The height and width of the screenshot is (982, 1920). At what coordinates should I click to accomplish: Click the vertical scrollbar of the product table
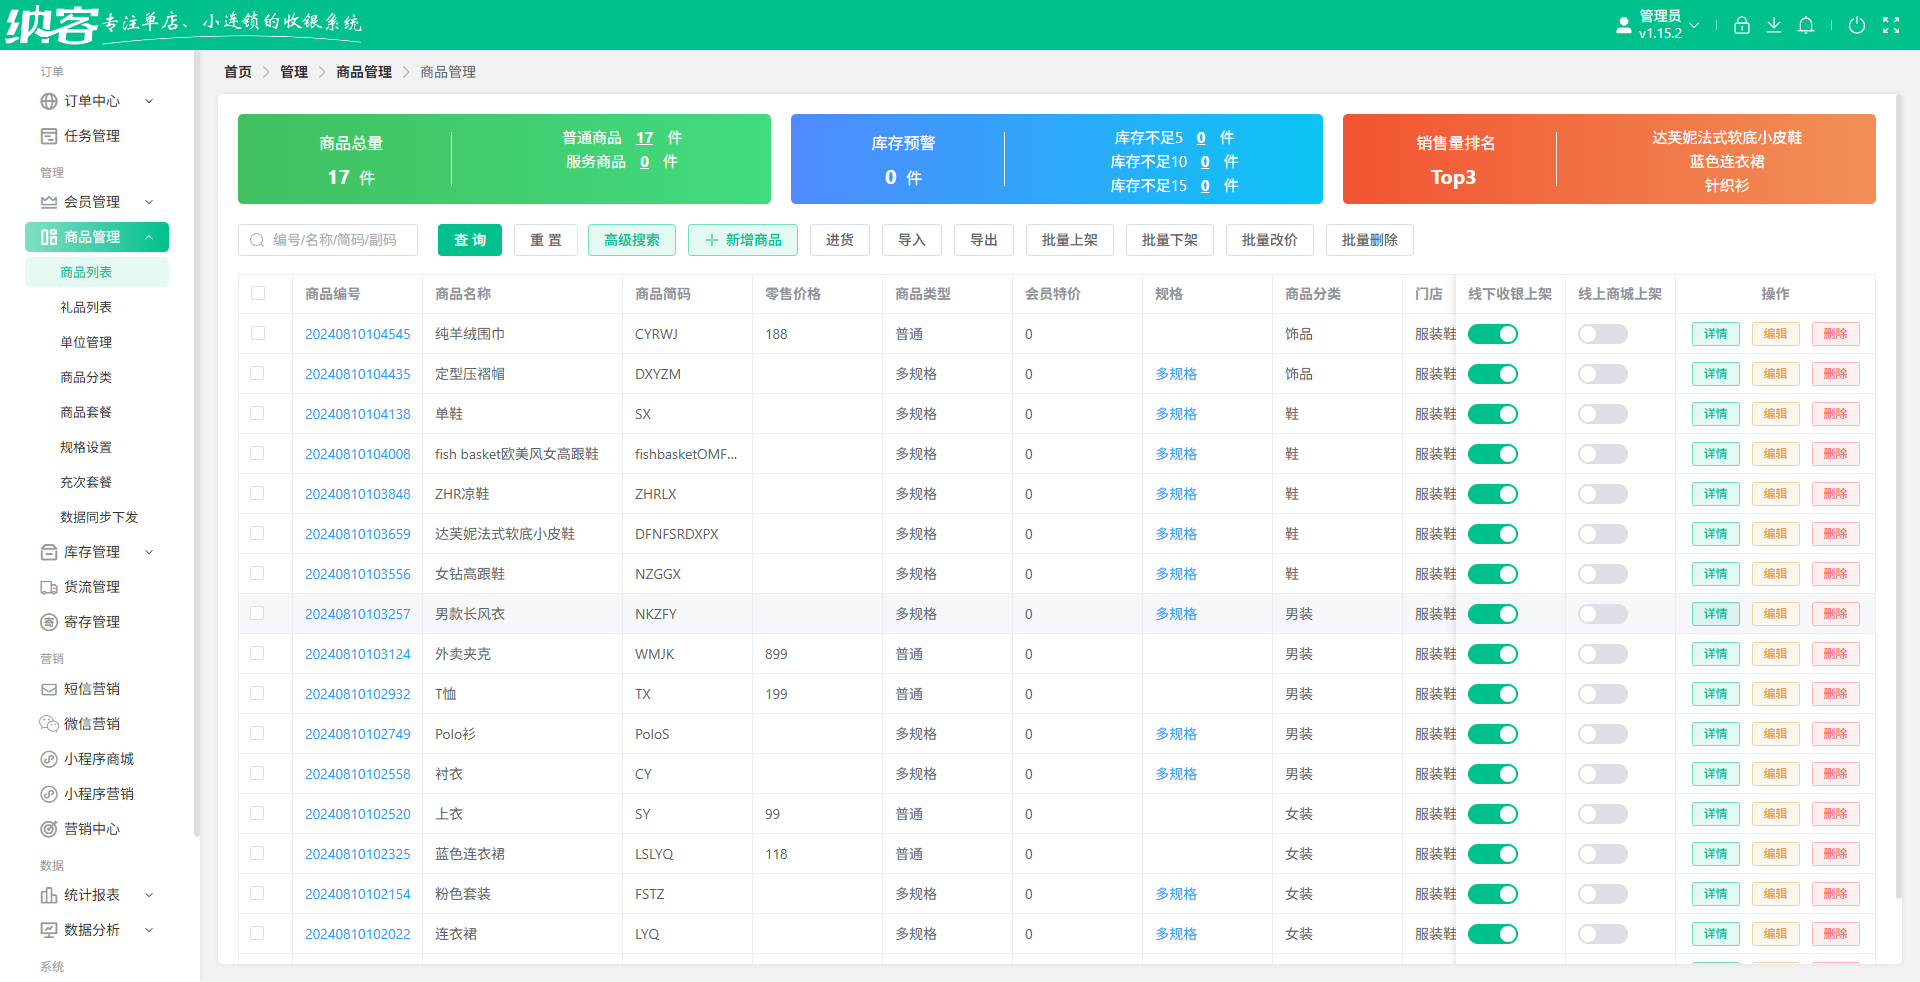pyautogui.click(x=1898, y=500)
